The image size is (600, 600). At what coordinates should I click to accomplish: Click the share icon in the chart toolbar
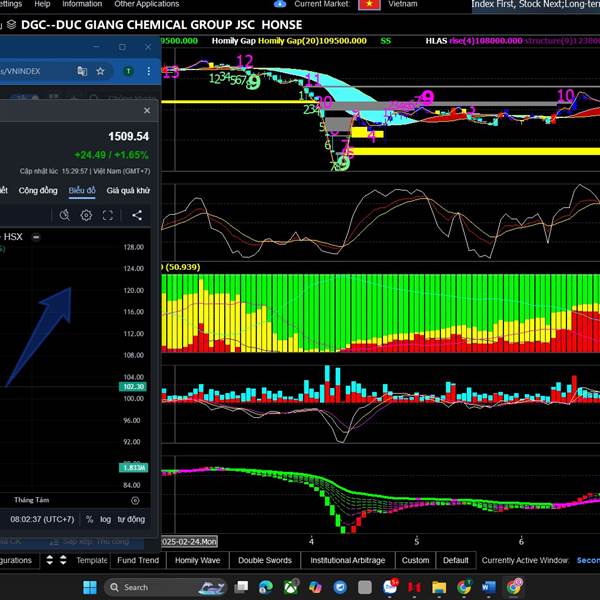click(x=137, y=215)
